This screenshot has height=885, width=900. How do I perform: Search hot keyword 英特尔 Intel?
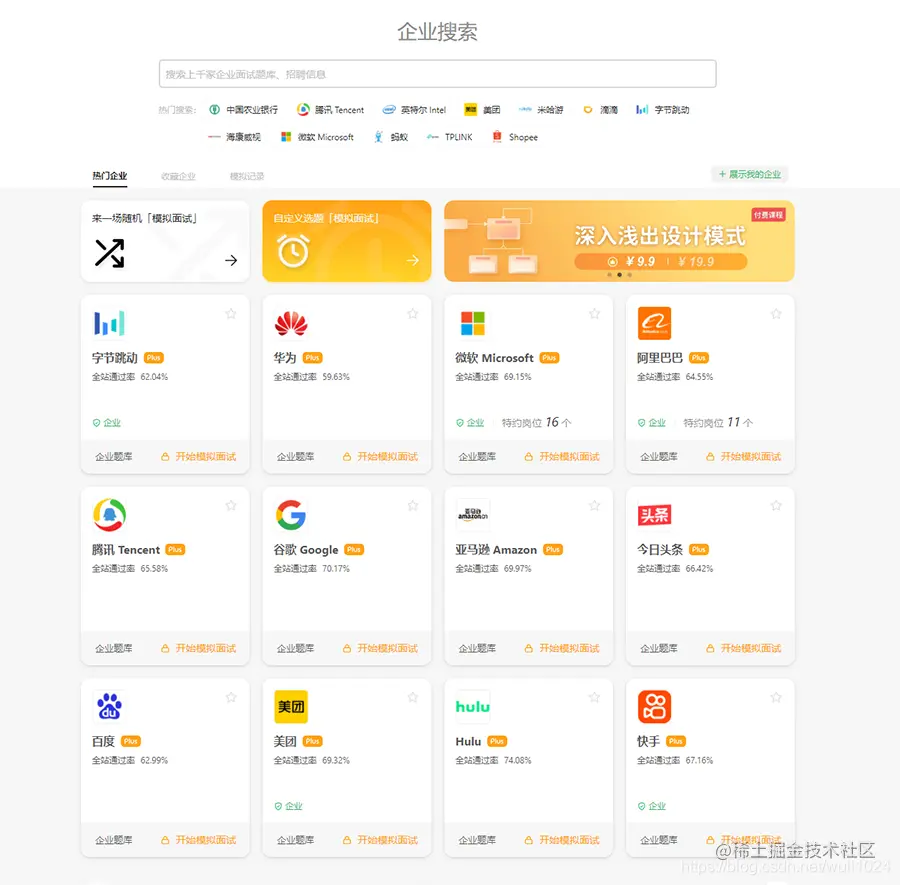click(x=414, y=110)
